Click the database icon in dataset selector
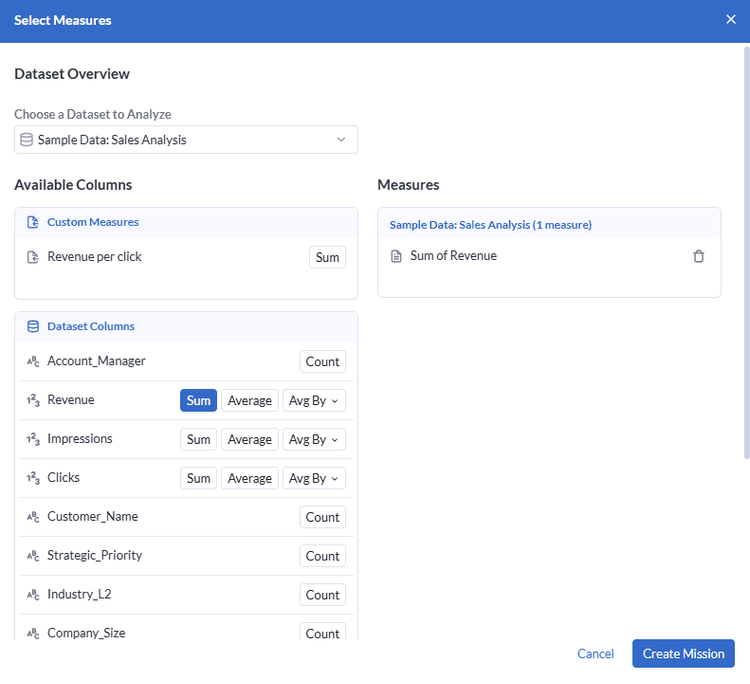 (26, 140)
